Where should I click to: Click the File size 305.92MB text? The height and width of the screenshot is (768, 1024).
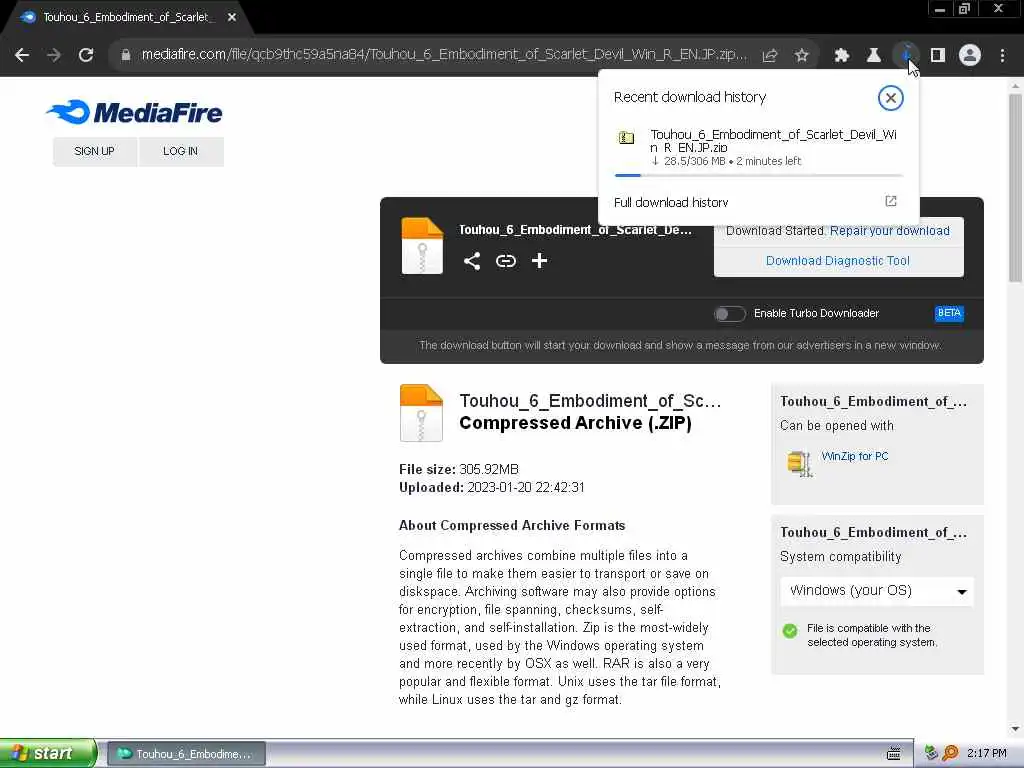pos(459,470)
